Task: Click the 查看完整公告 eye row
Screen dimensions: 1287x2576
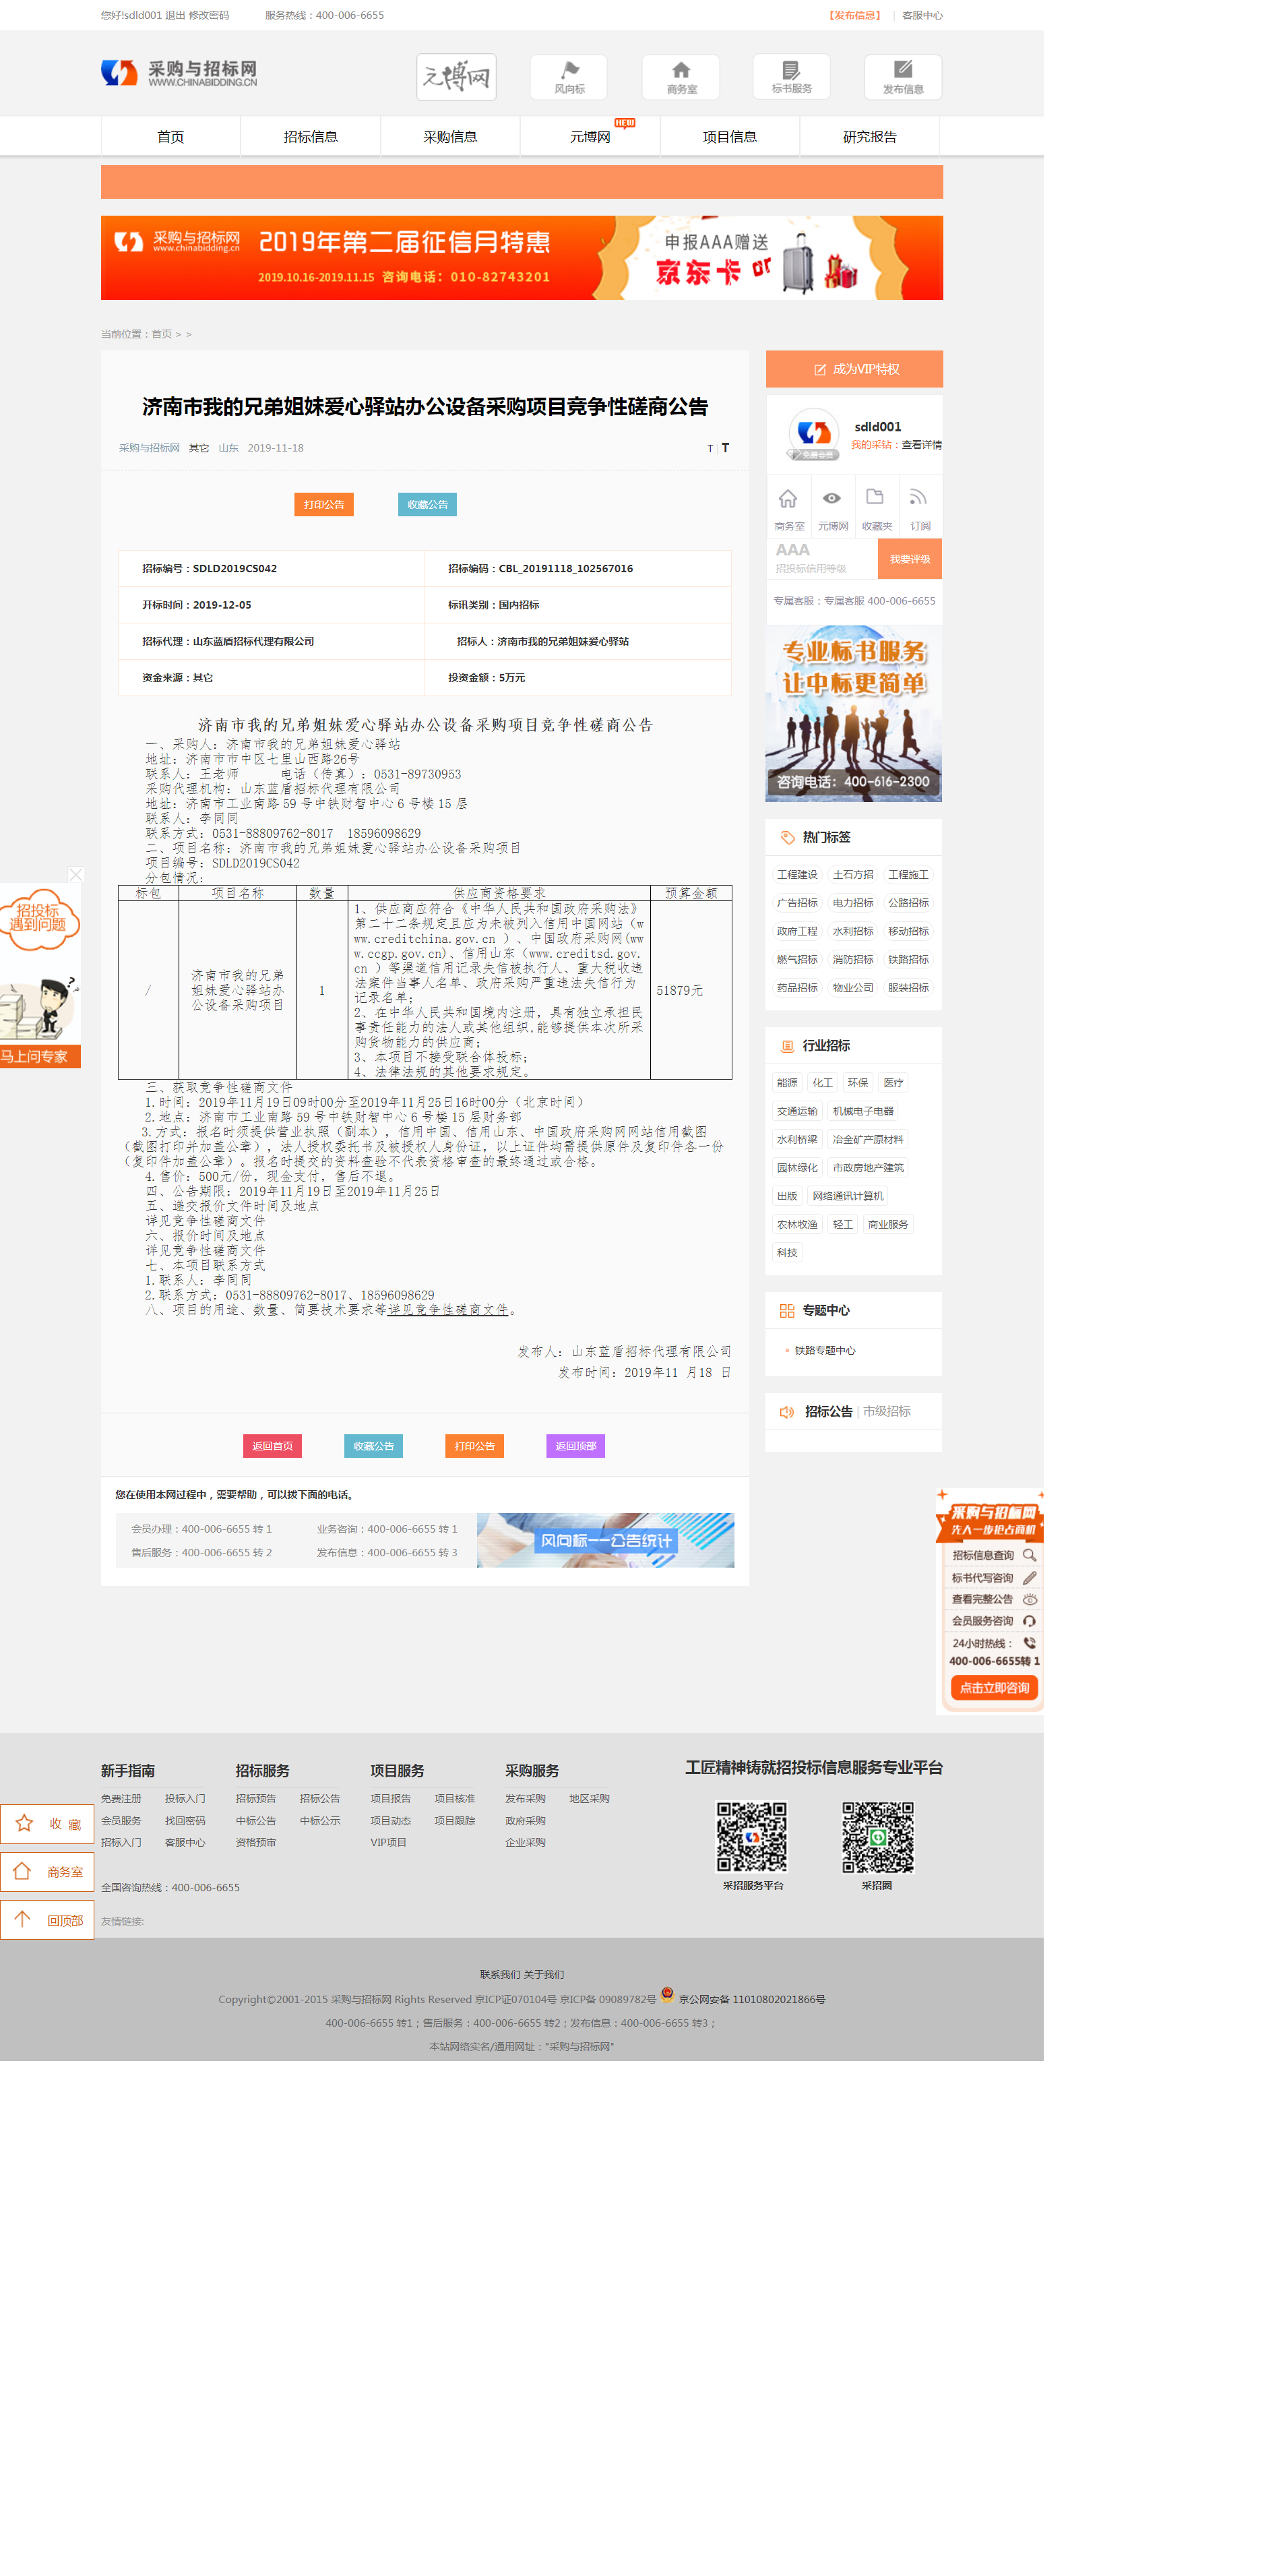Action: point(993,1599)
